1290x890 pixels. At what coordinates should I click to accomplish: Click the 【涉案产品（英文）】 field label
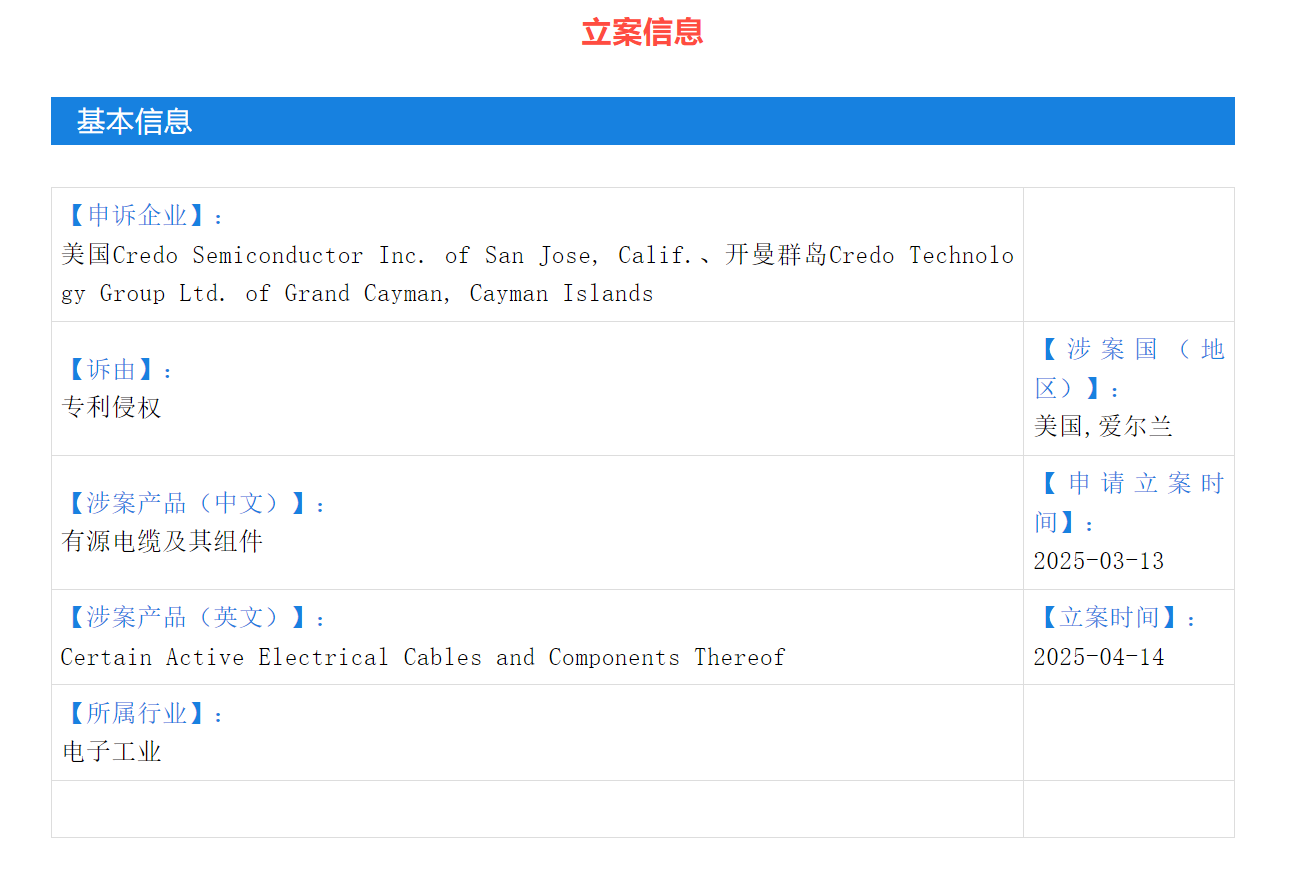click(x=193, y=618)
